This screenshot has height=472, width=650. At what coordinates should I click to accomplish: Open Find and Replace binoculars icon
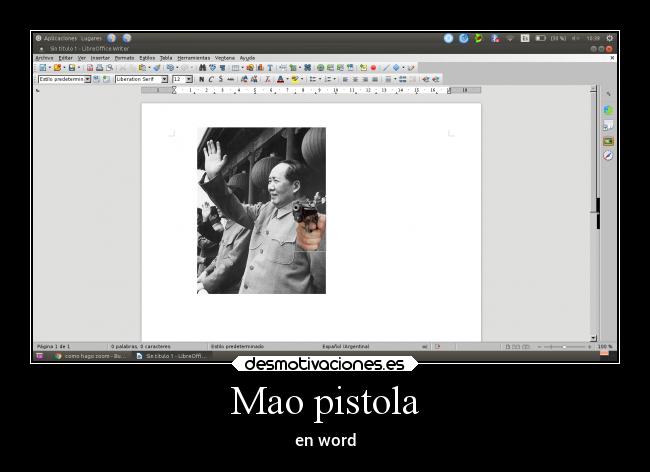point(202,68)
